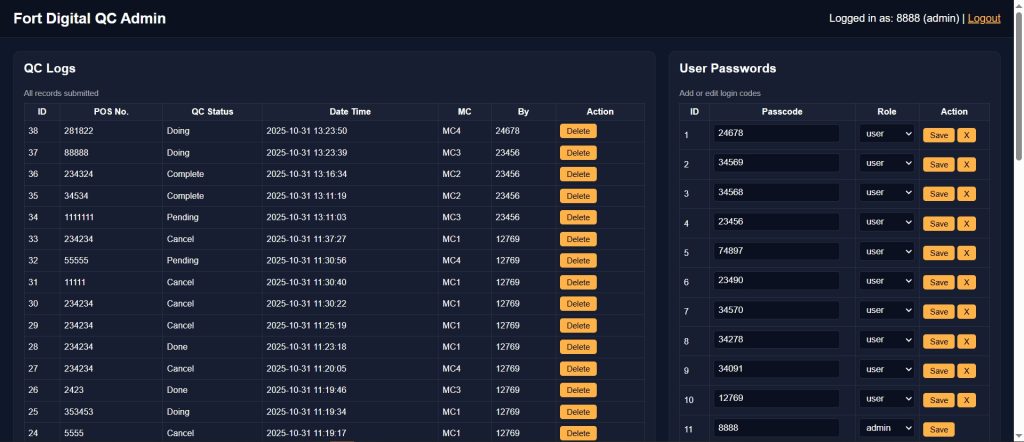
Task: Save passcode for user ID 2
Action: pyautogui.click(x=938, y=164)
